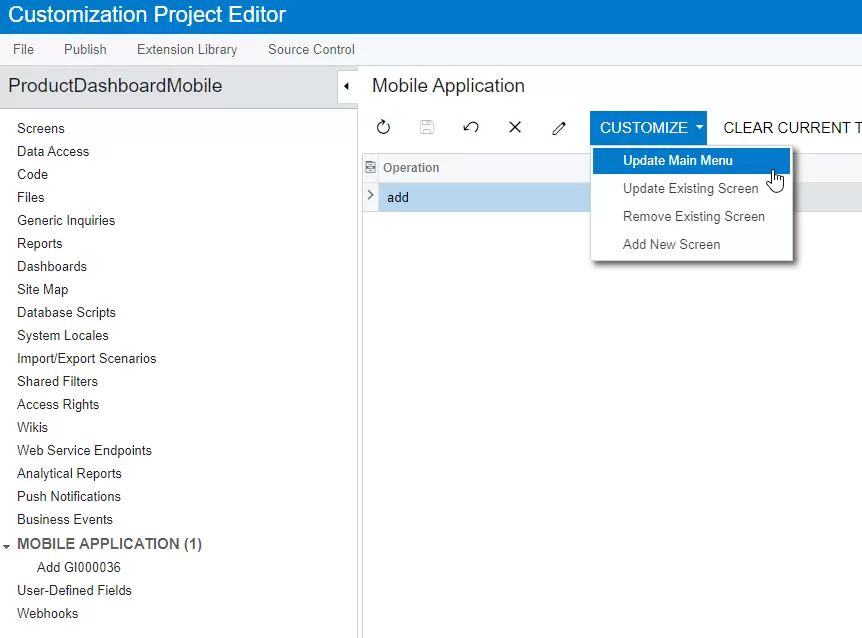Open Generic Inquiries in sidebar
The width and height of the screenshot is (862, 638).
click(66, 220)
